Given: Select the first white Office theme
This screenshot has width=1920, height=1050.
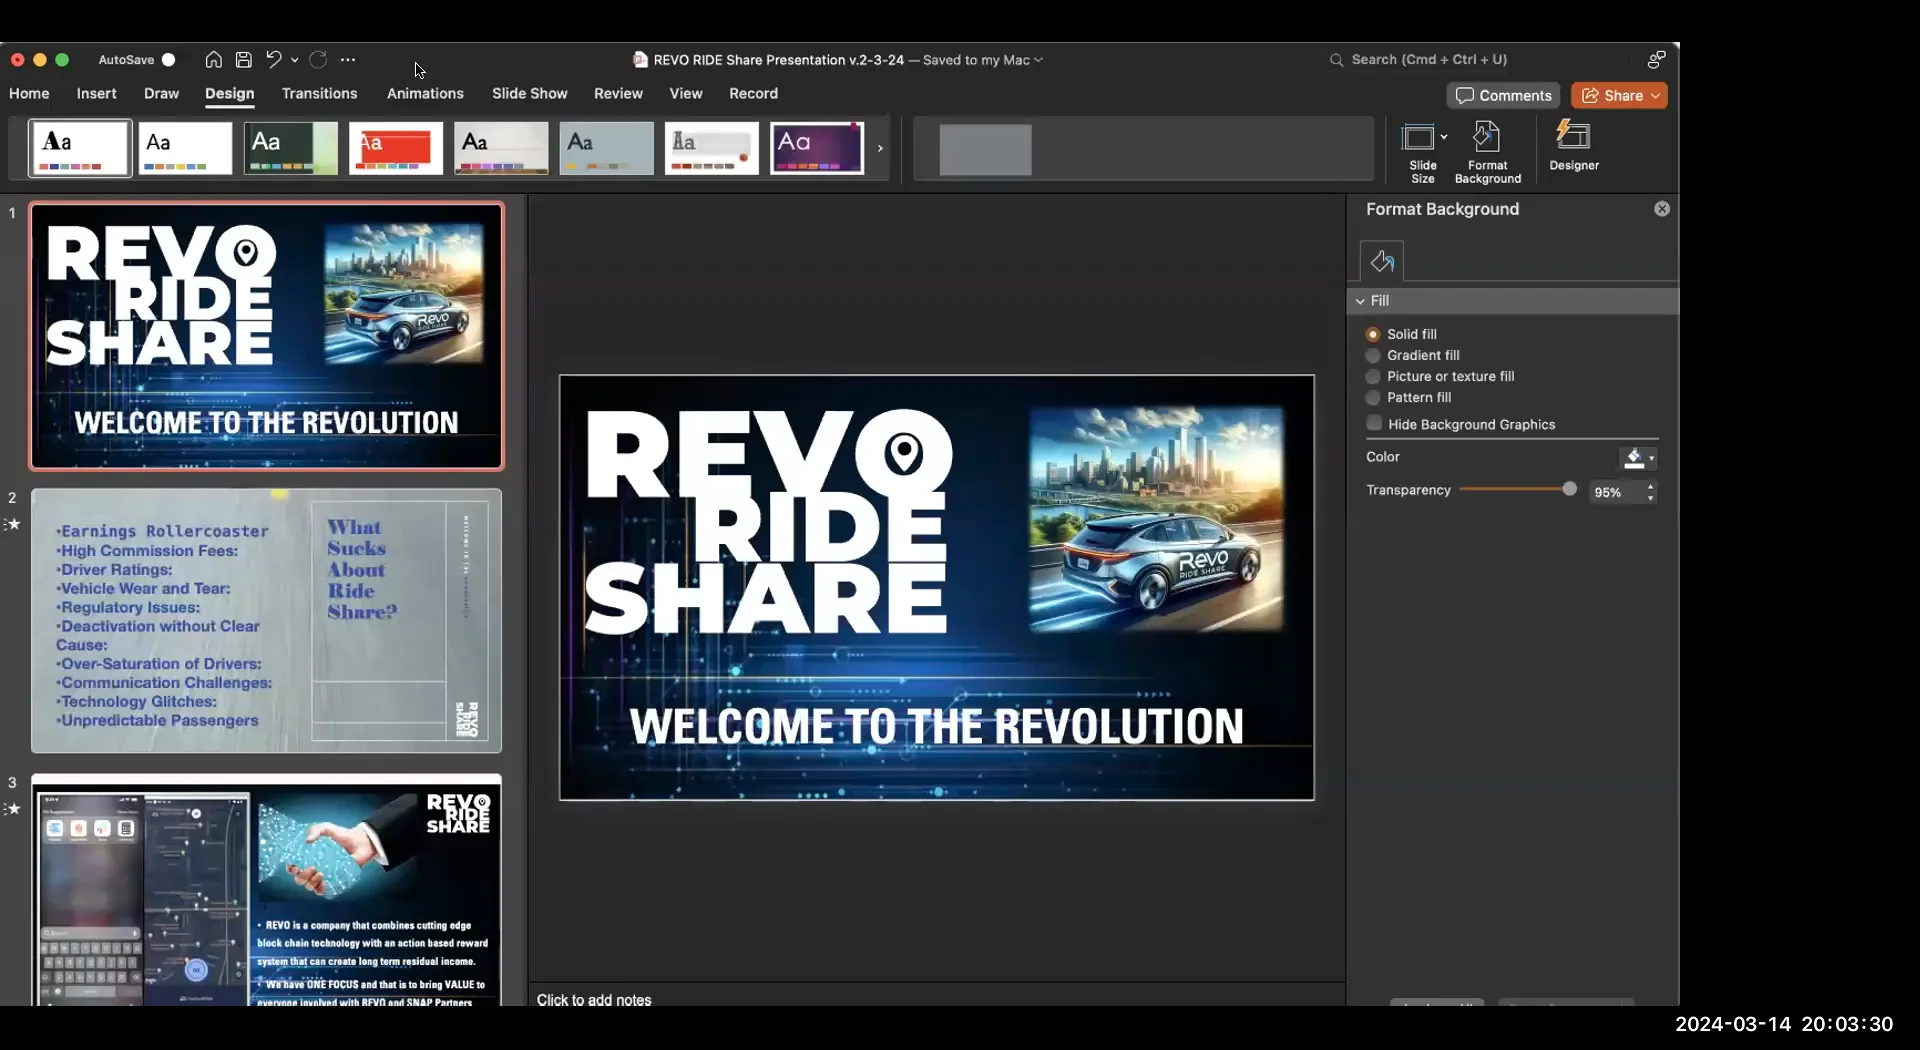Looking at the screenshot, I should [x=80, y=148].
